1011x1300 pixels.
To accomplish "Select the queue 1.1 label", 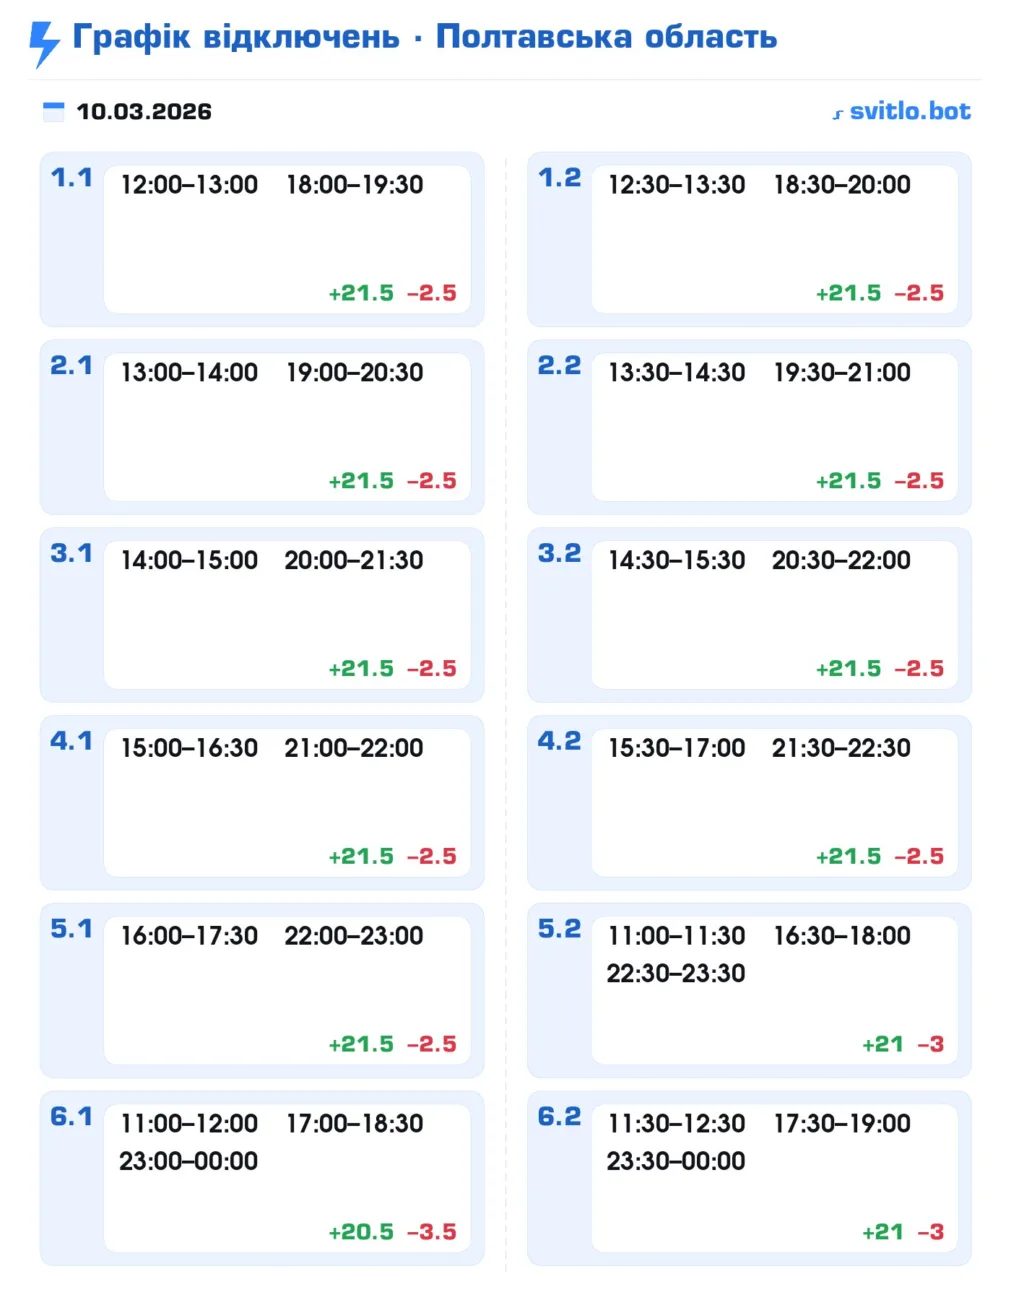I will tap(71, 178).
